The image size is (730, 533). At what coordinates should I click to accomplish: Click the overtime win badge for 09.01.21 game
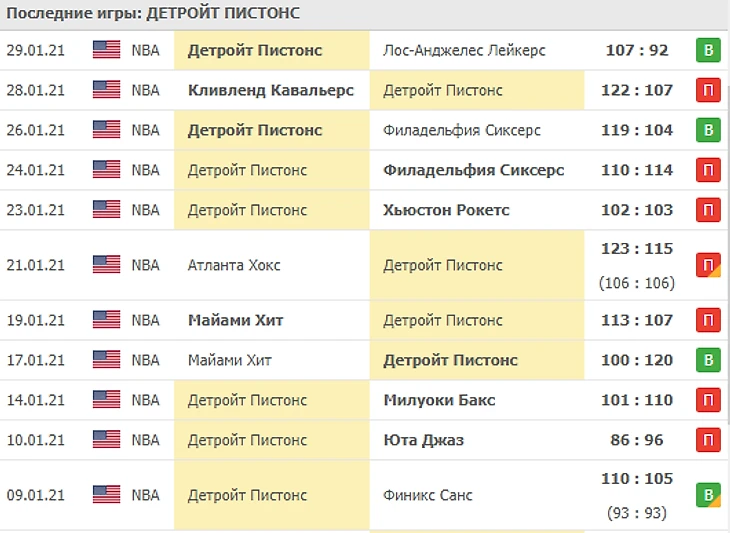pyautogui.click(x=708, y=495)
